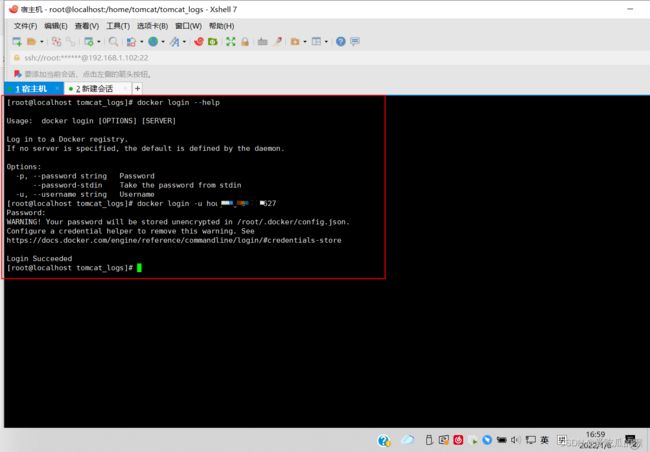The width and height of the screenshot is (650, 452).
Task: Click the taskbar help question mark icon
Action: coord(384,440)
